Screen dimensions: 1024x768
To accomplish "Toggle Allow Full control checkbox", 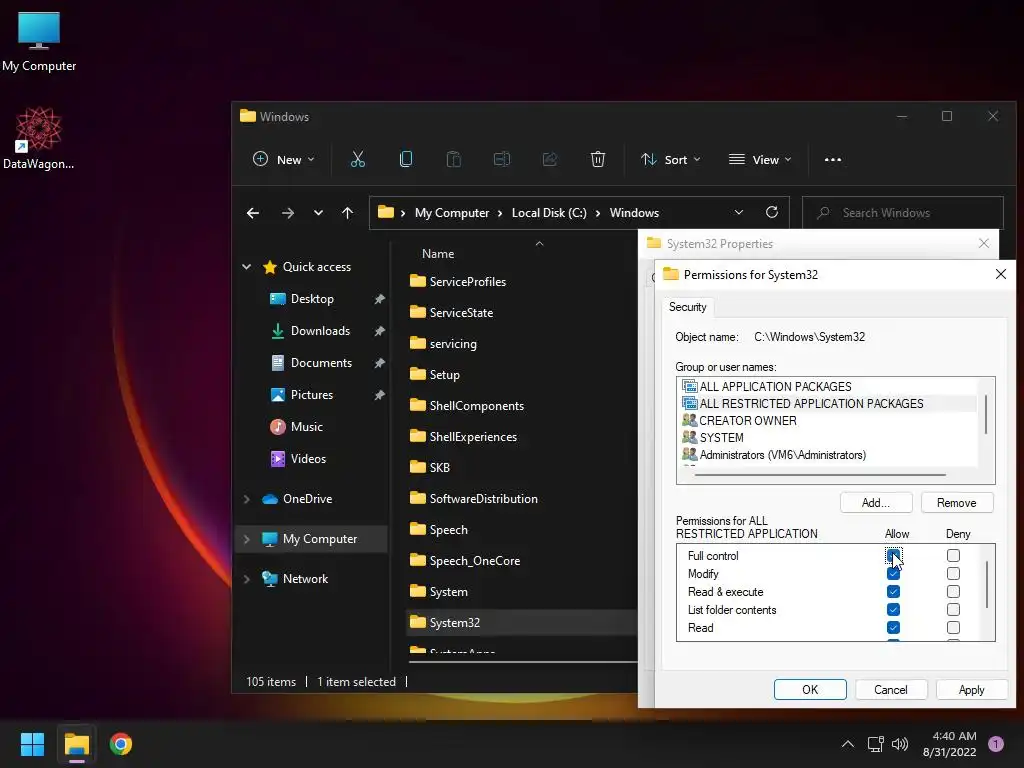I will (893, 556).
